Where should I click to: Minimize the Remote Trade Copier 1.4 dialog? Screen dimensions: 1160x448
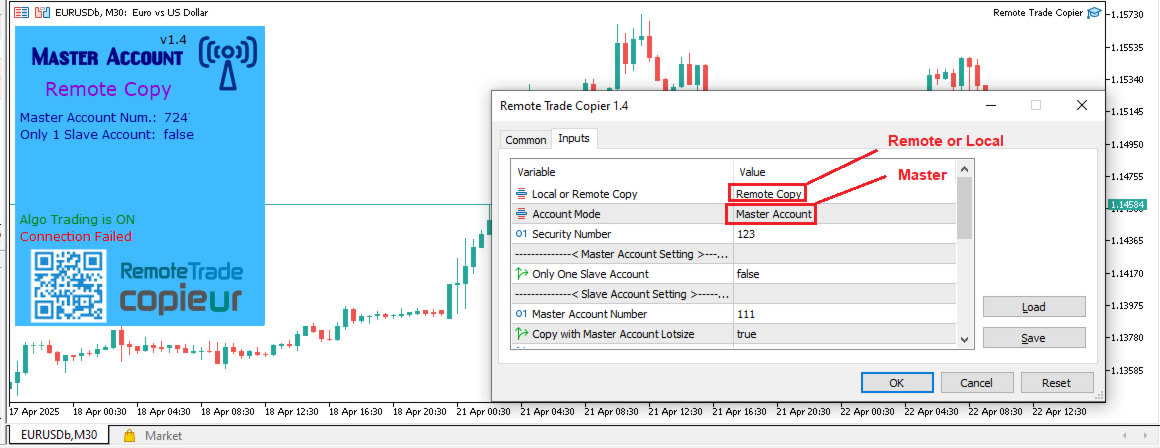989,106
